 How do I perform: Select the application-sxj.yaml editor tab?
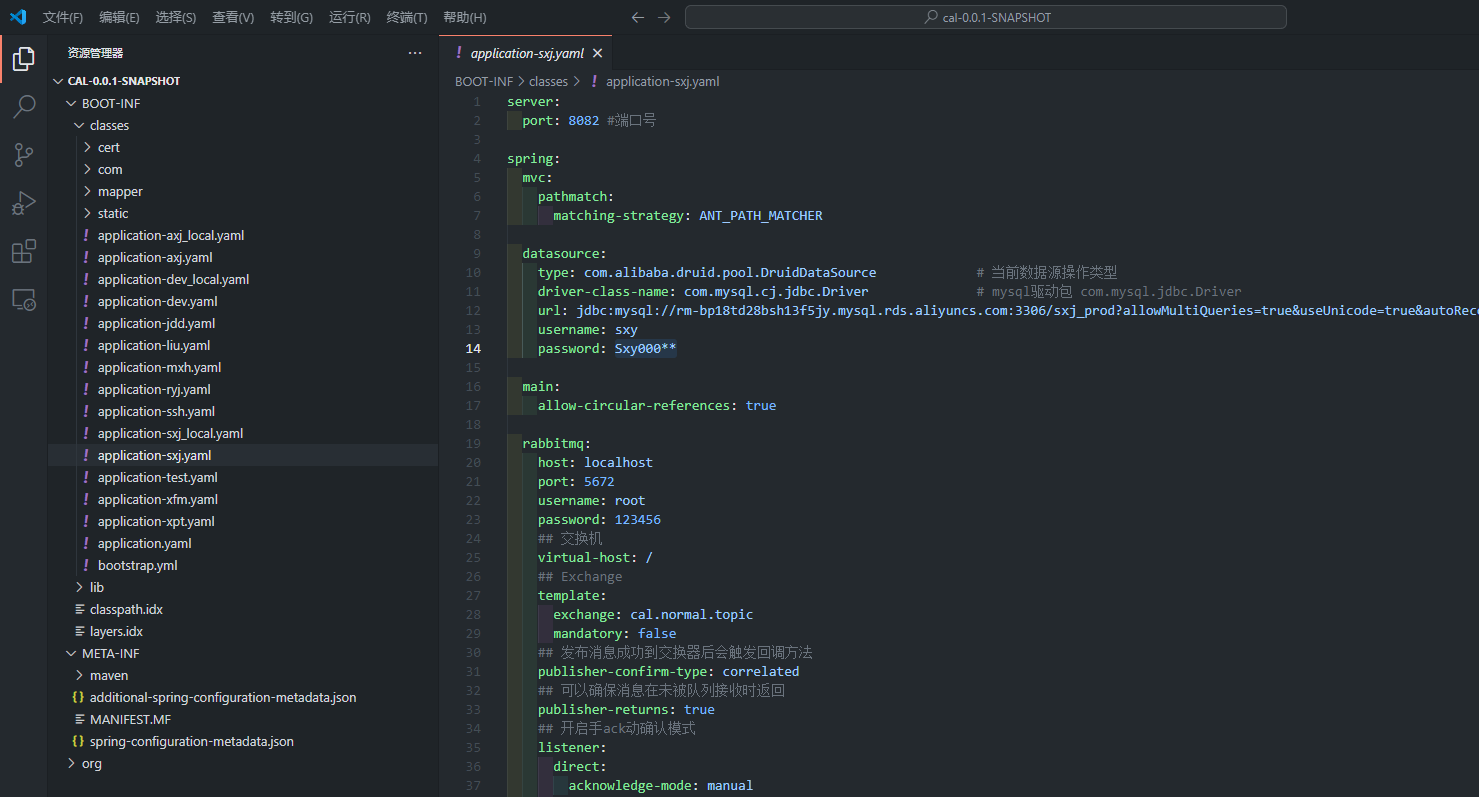(526, 54)
